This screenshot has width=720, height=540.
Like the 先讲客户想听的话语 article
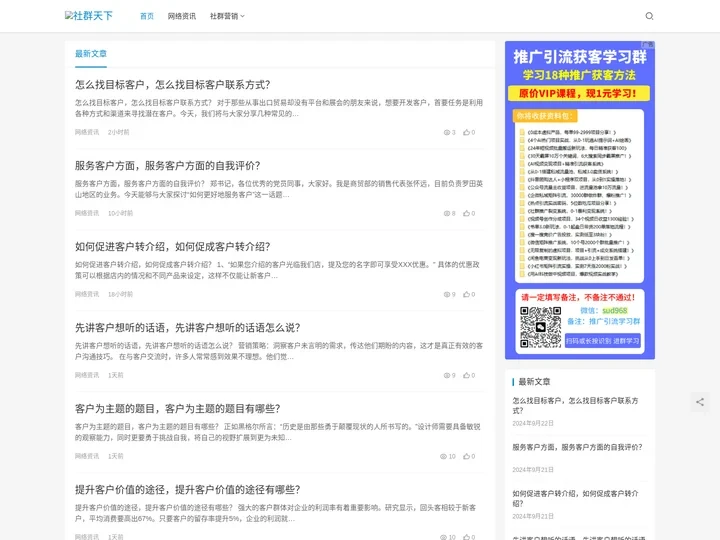tap(467, 375)
